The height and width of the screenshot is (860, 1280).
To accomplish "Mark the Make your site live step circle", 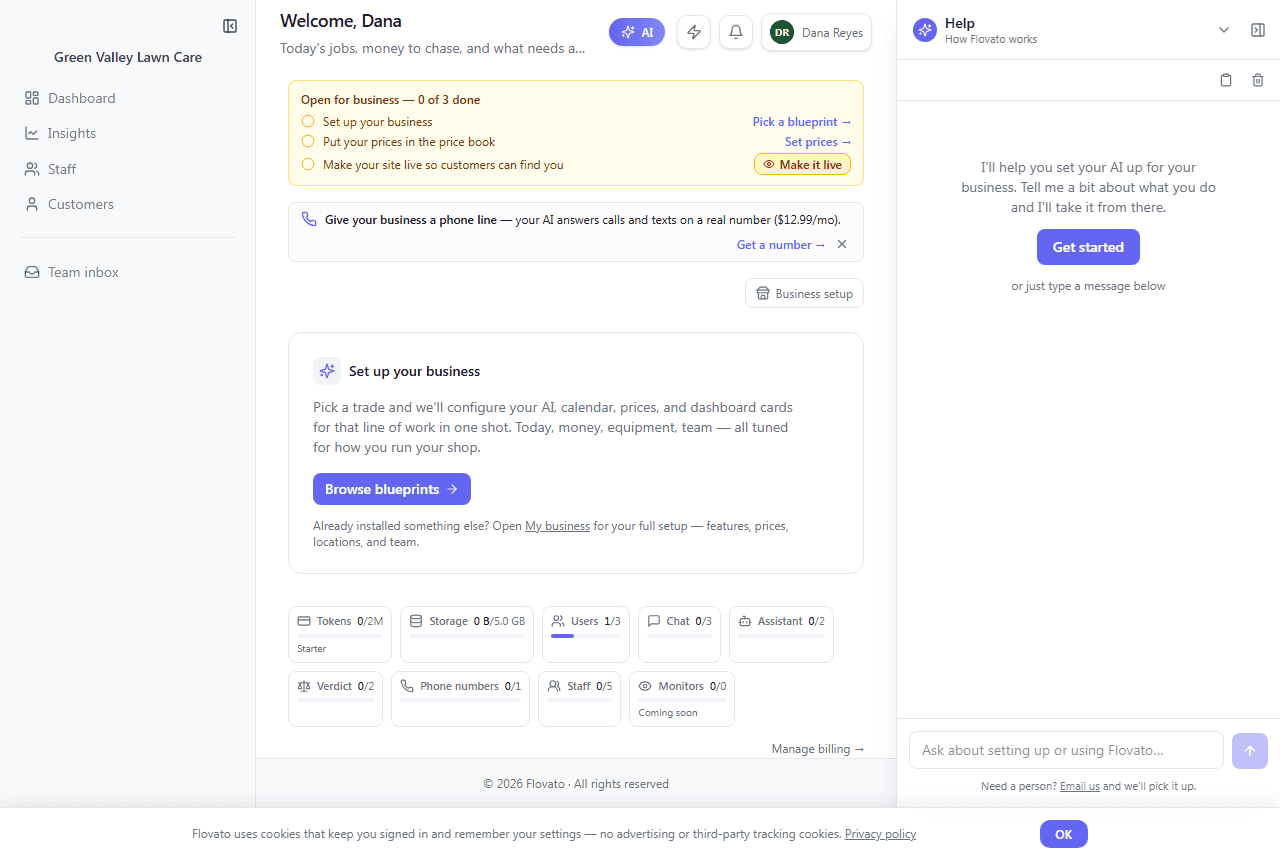I will coord(308,164).
